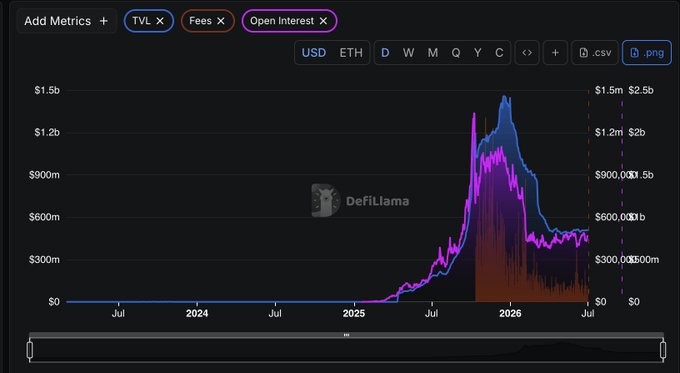This screenshot has height=373, width=680.
Task: Select yearly (Y) interval
Action: (x=477, y=53)
